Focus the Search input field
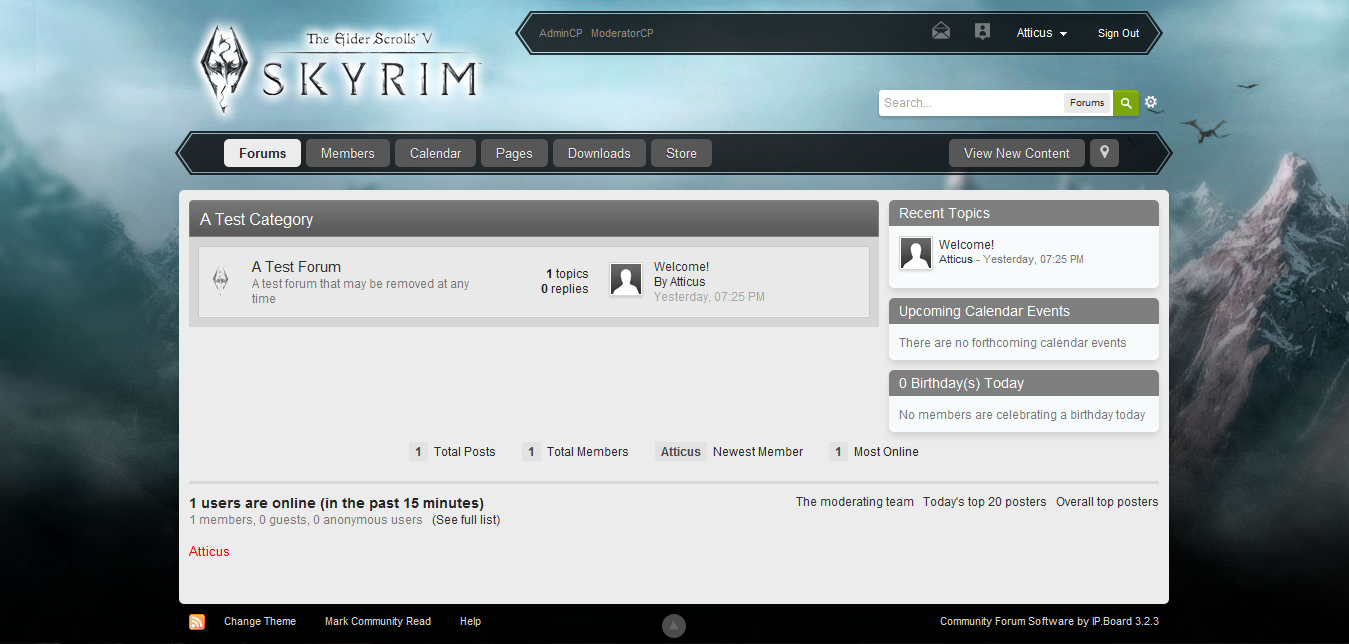This screenshot has width=1349, height=644. point(971,103)
